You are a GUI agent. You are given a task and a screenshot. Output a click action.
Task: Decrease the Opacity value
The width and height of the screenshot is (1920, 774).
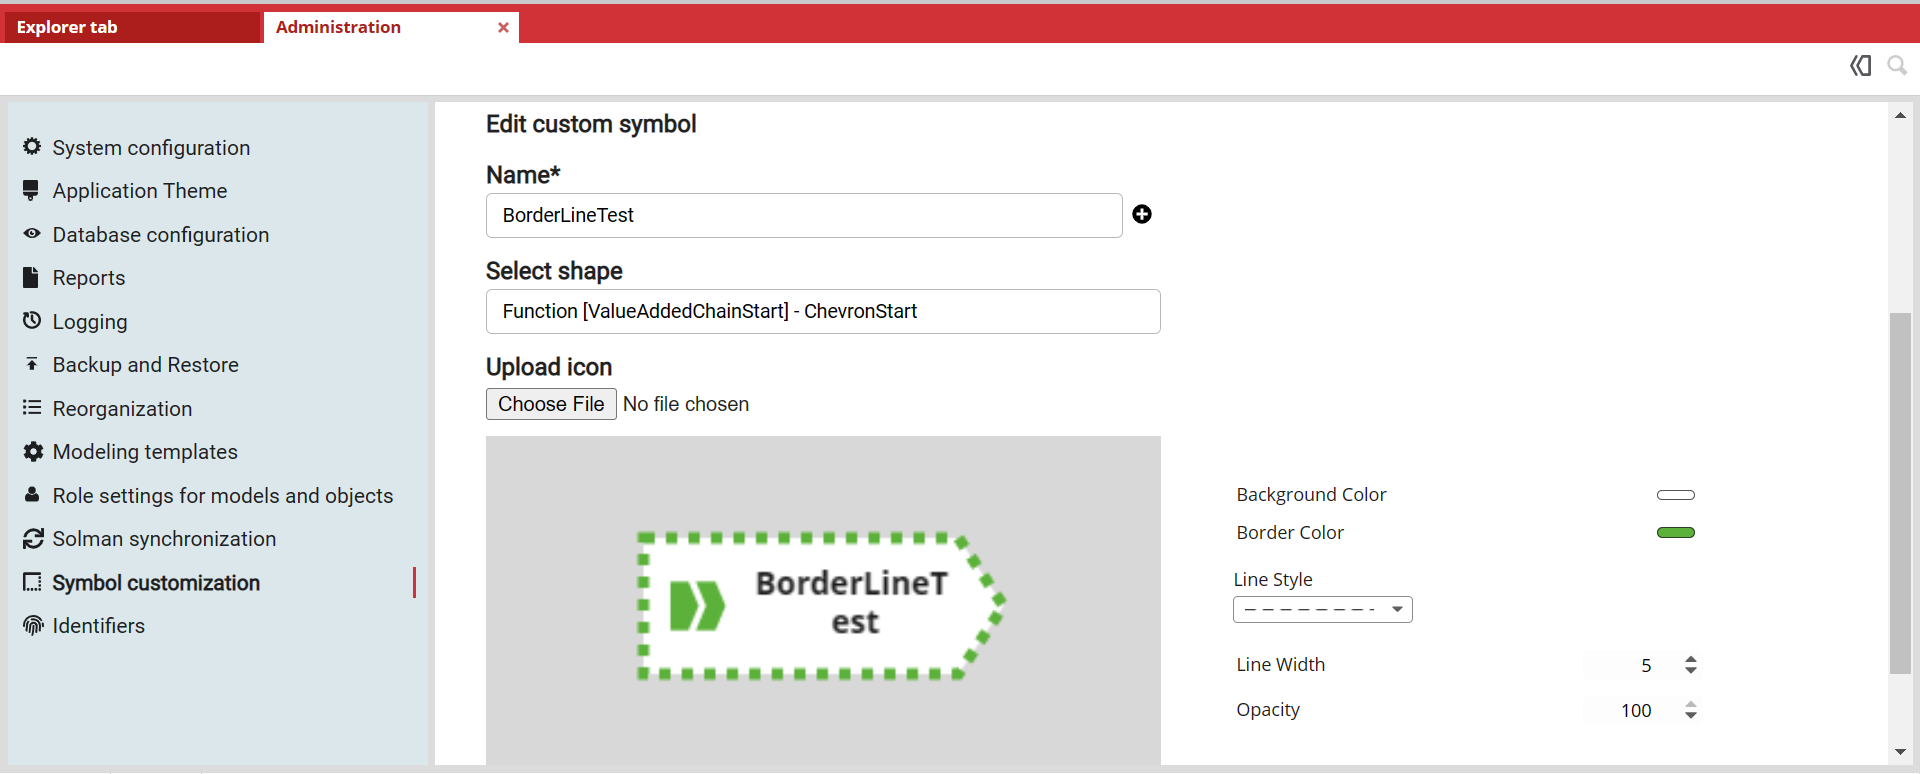point(1691,716)
